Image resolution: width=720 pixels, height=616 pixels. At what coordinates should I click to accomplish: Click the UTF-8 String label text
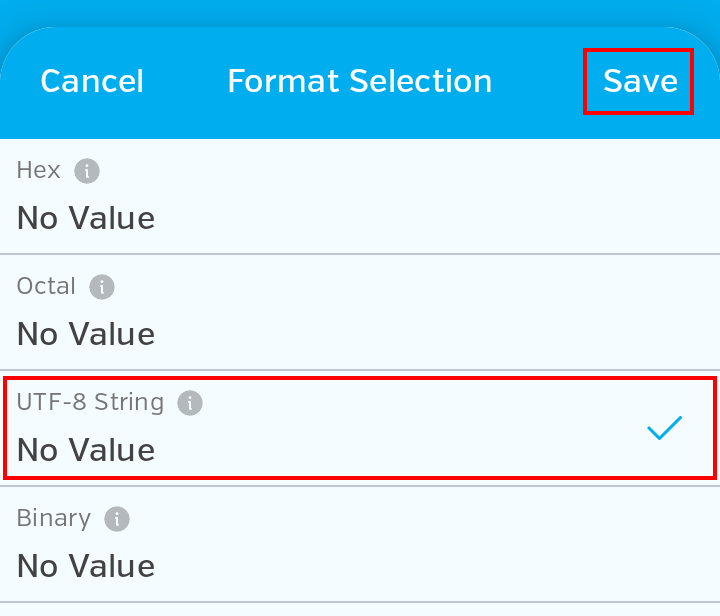pos(90,402)
